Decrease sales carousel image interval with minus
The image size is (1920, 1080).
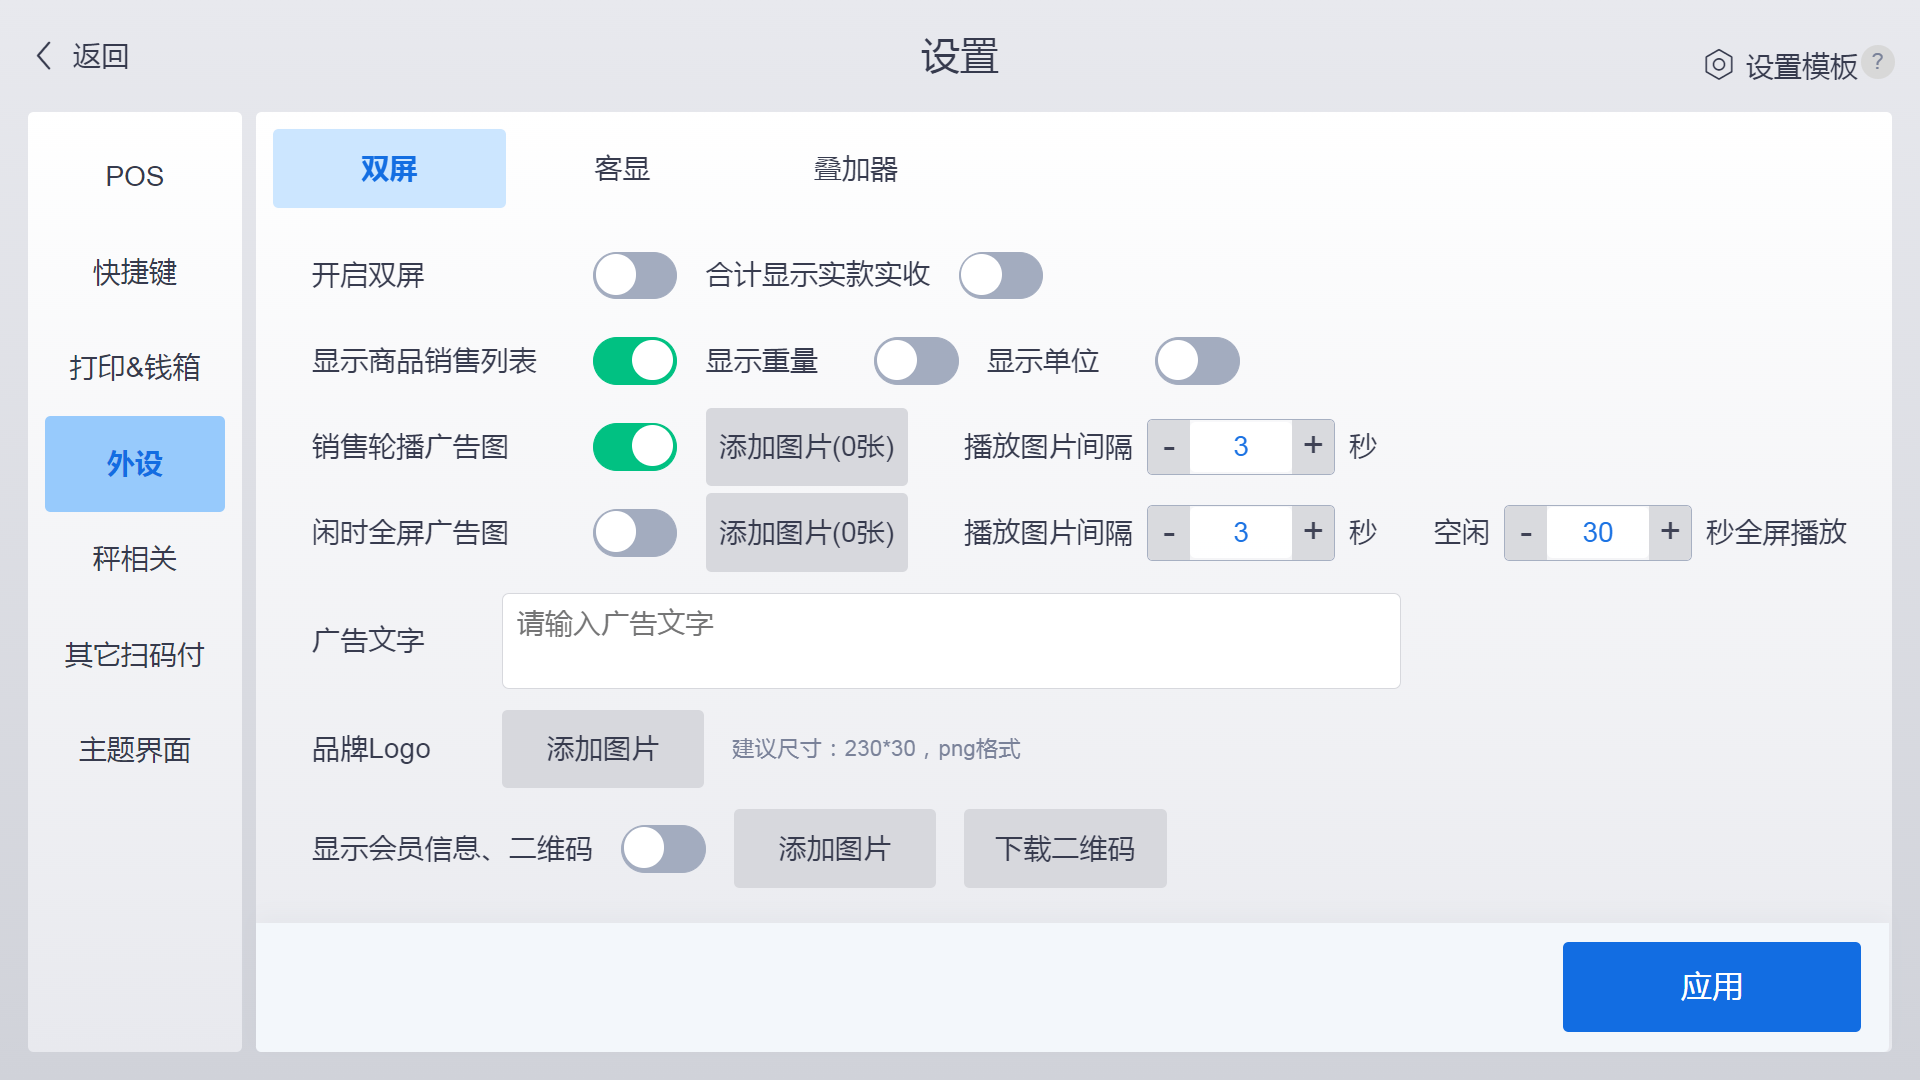[1169, 447]
